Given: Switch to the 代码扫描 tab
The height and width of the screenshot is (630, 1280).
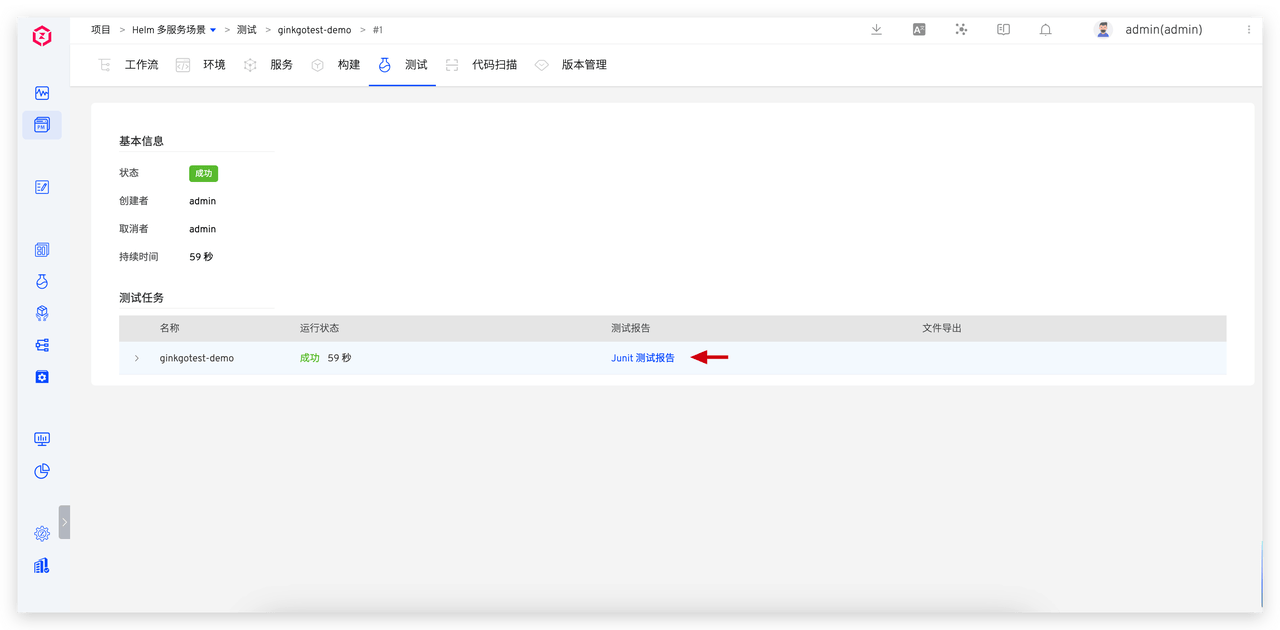Looking at the screenshot, I should pyautogui.click(x=494, y=65).
